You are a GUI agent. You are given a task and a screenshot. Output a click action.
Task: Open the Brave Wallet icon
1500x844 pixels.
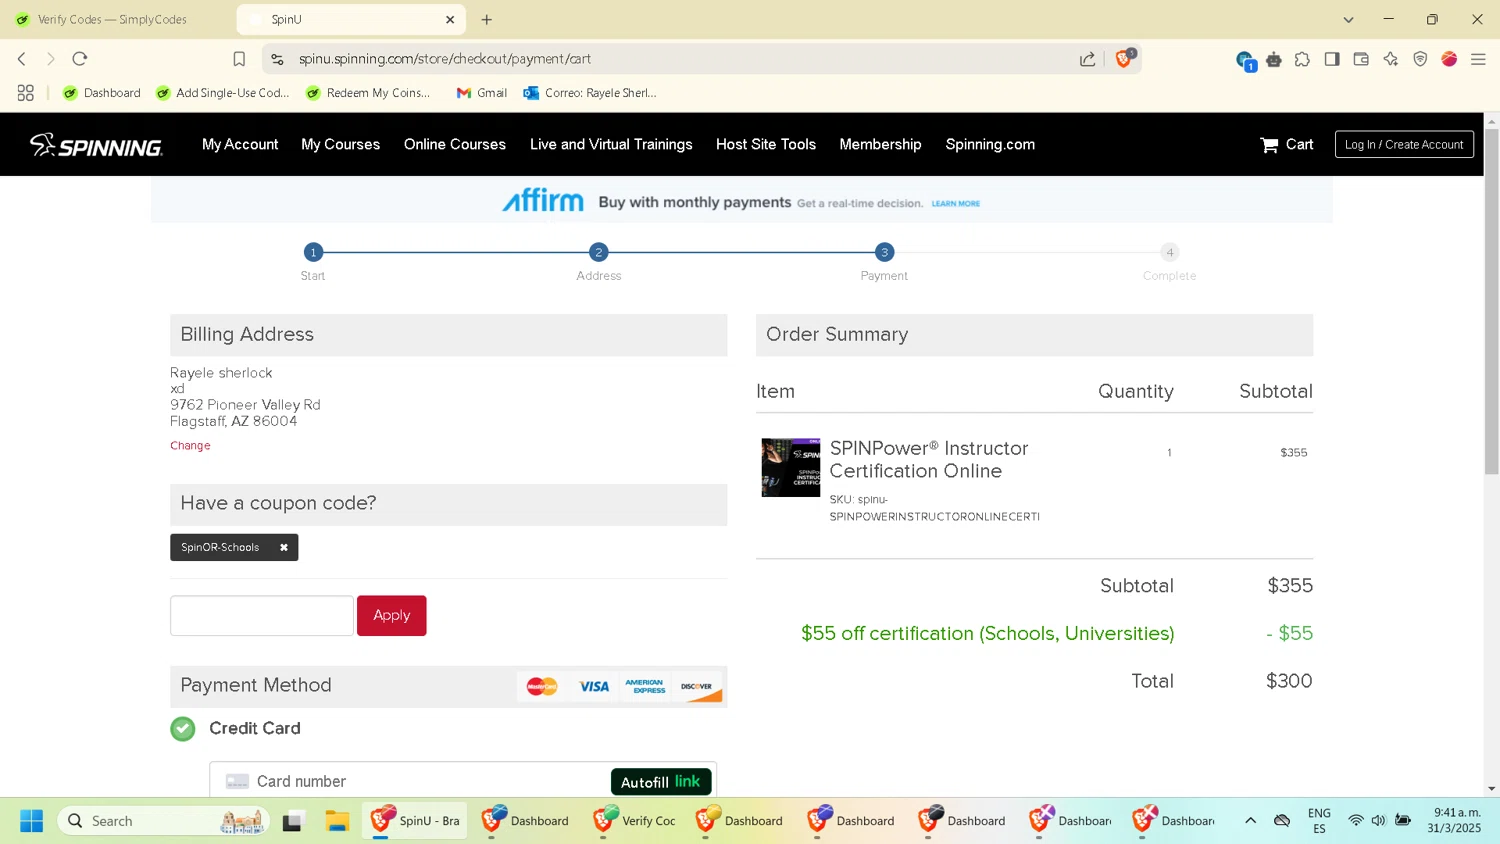[1361, 59]
